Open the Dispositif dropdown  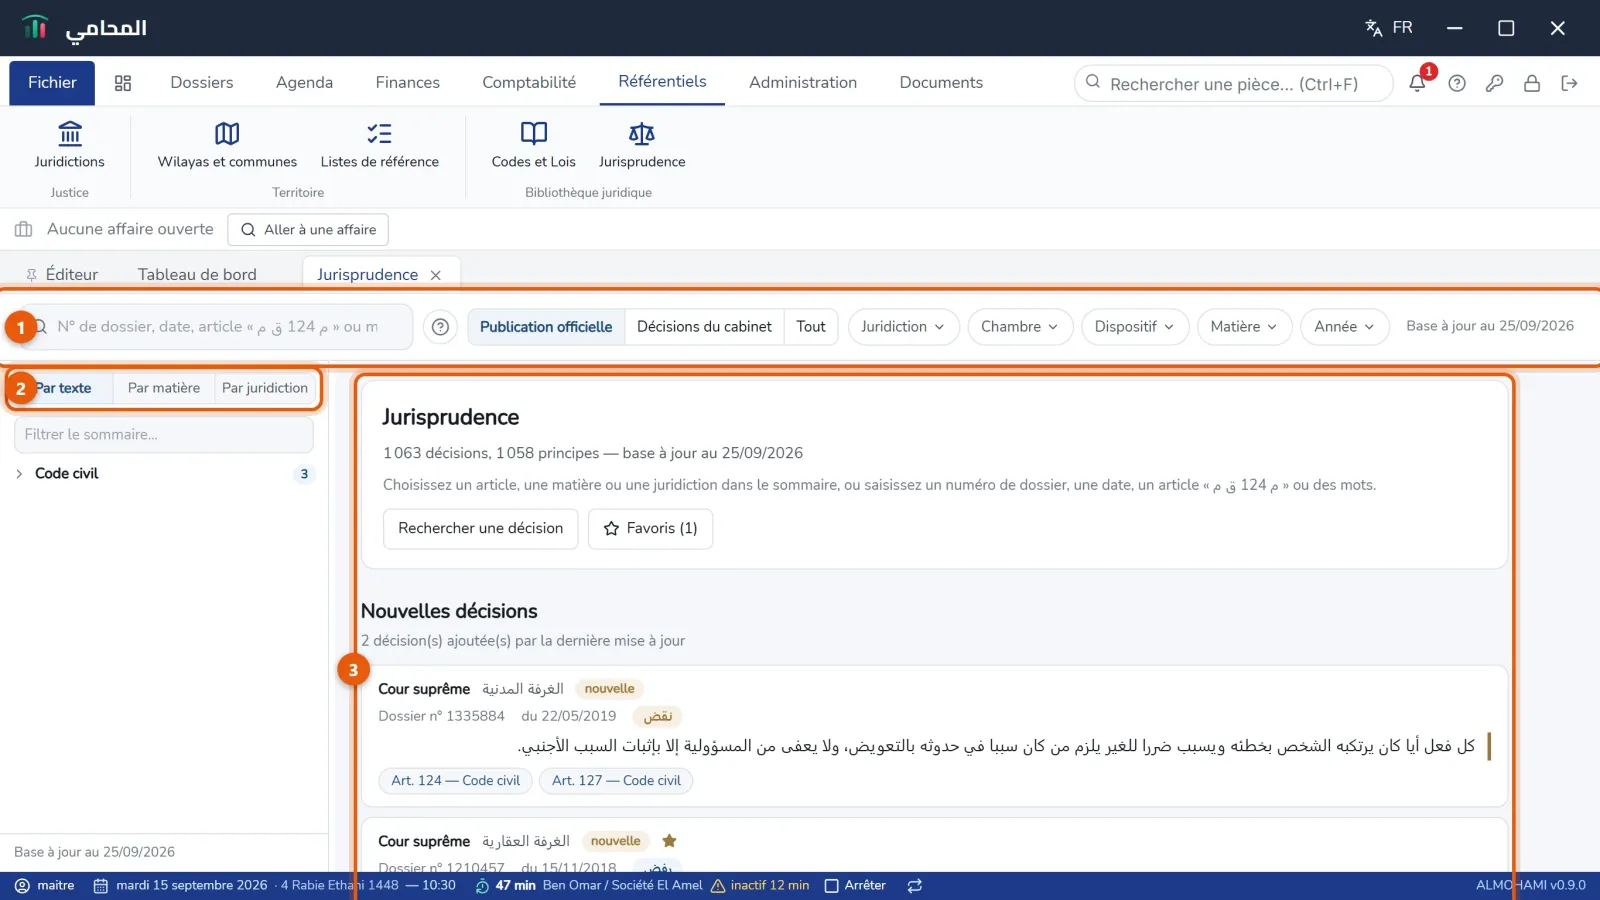(x=1135, y=327)
